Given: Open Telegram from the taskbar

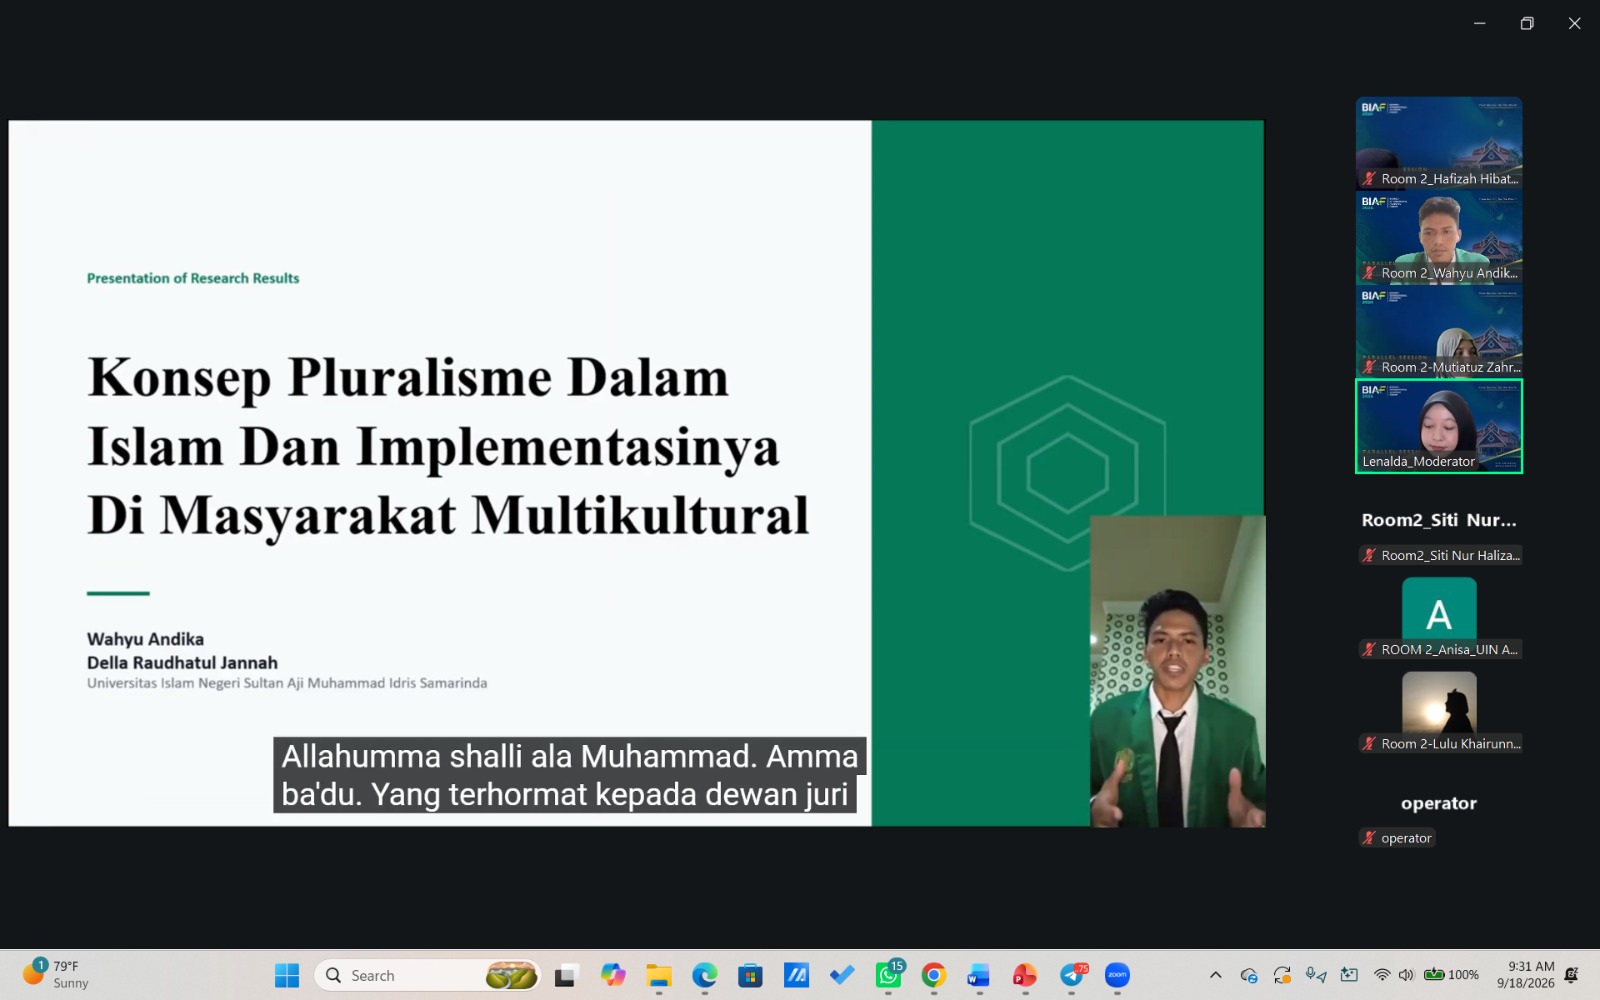Looking at the screenshot, I should 1072,975.
